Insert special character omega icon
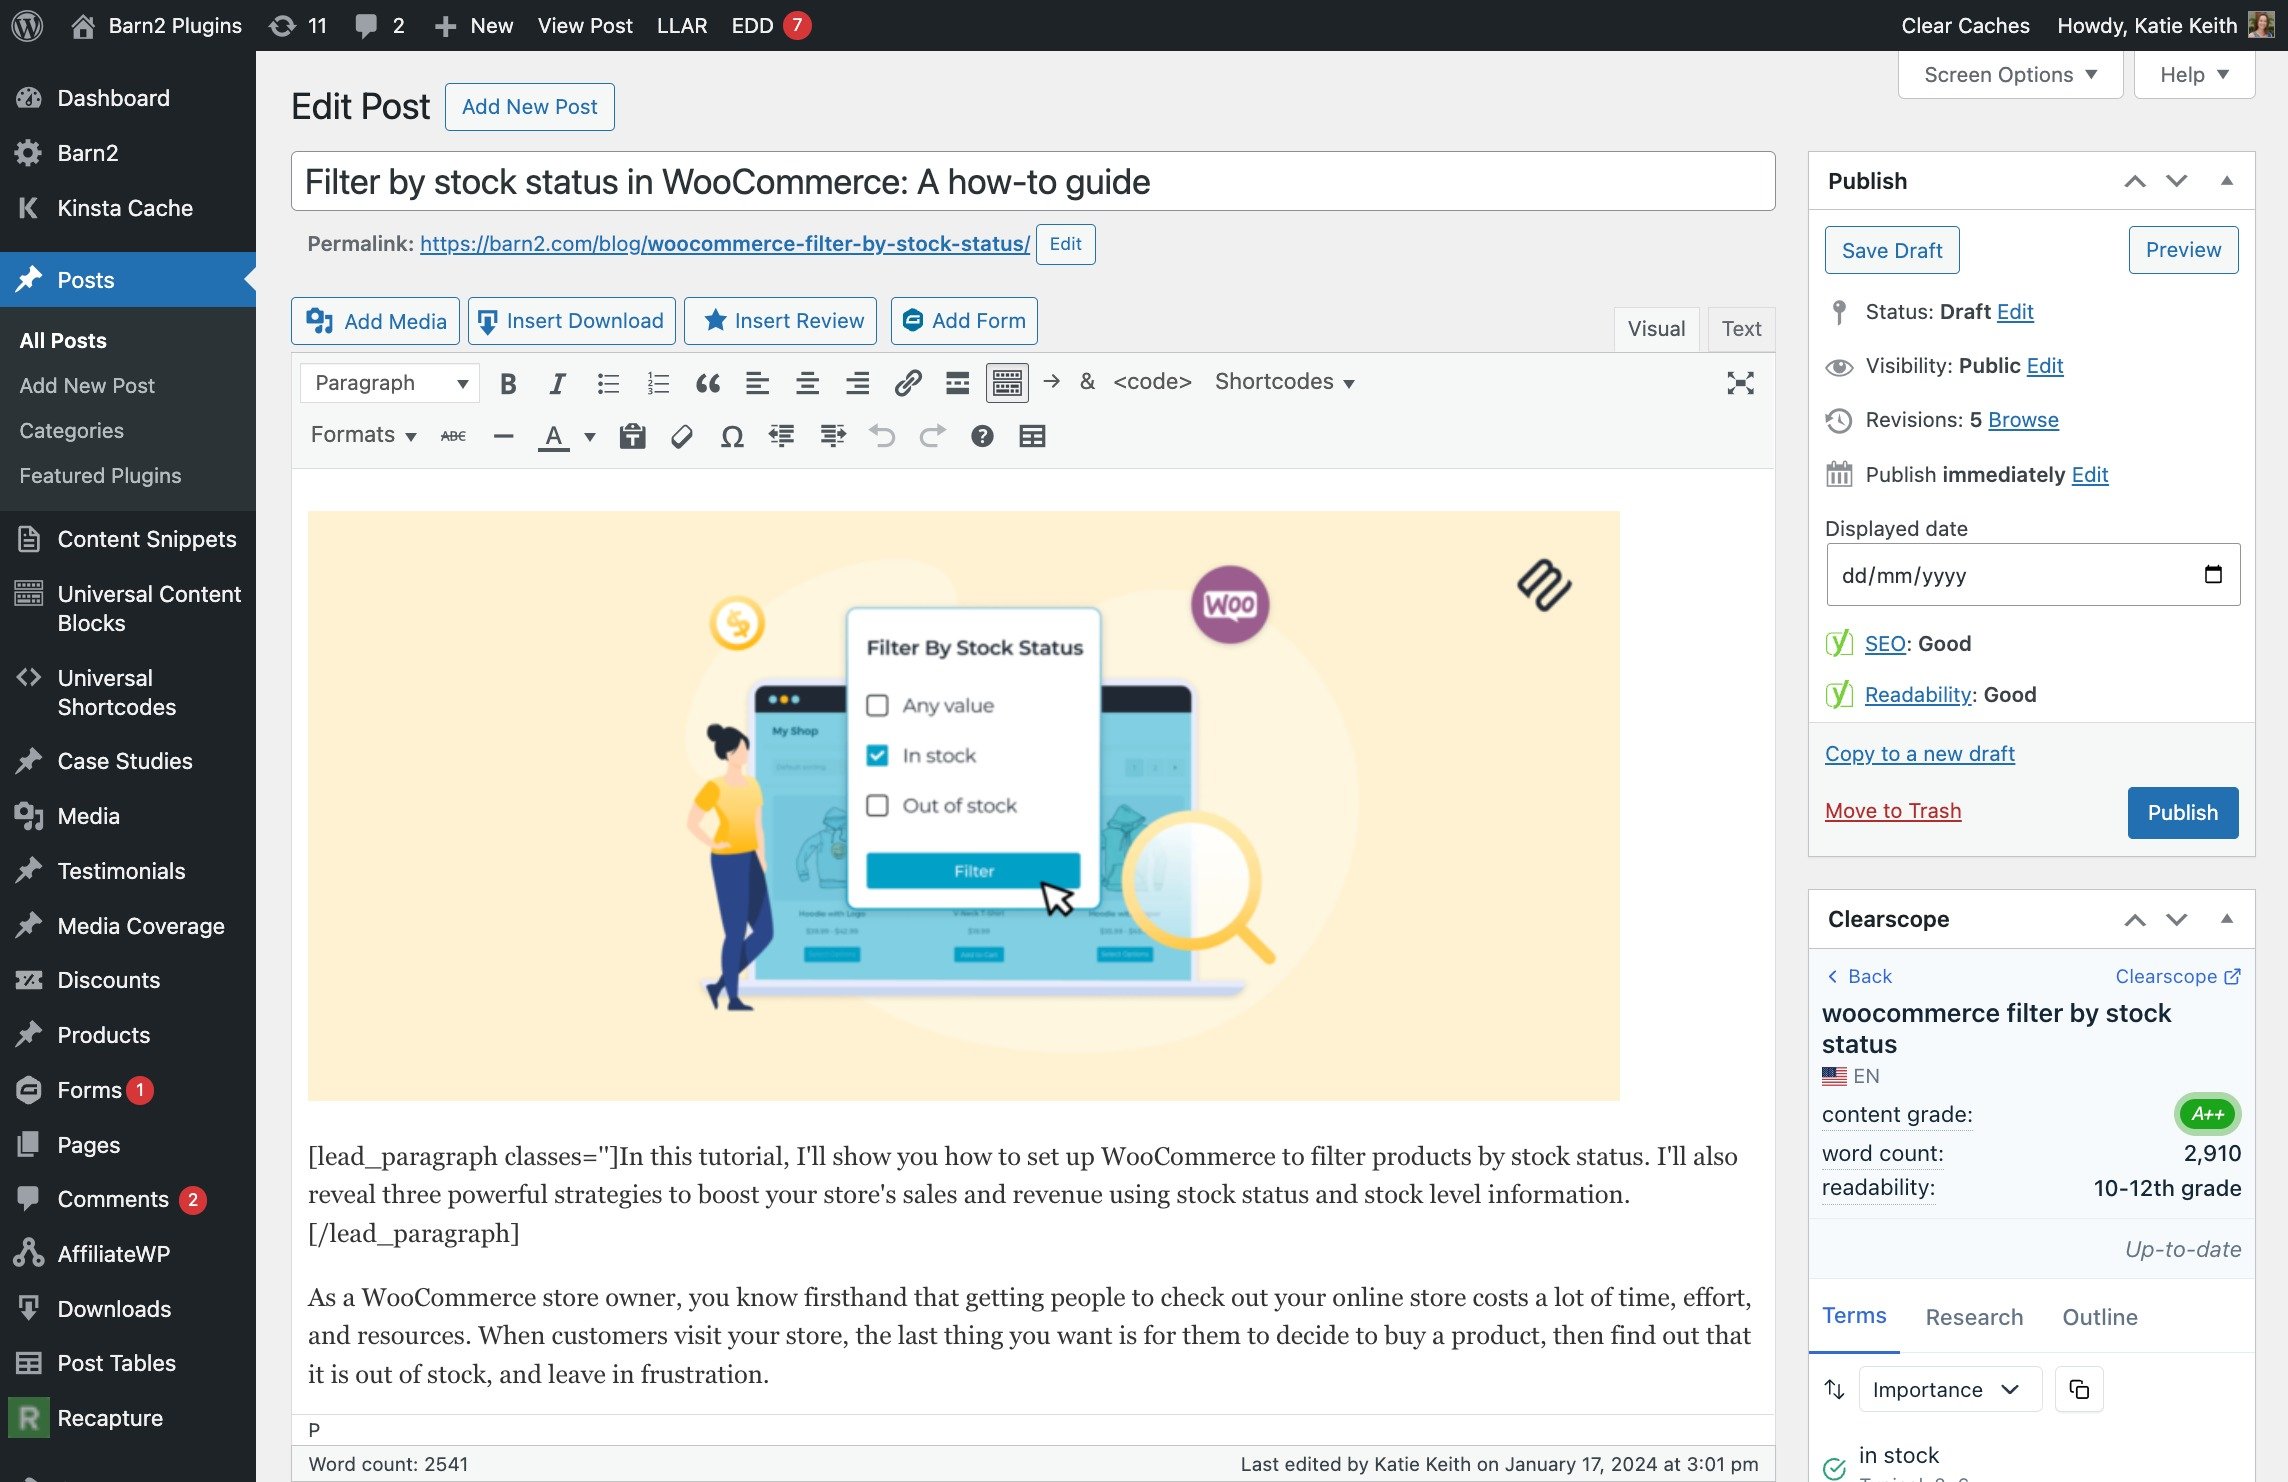 (x=732, y=436)
